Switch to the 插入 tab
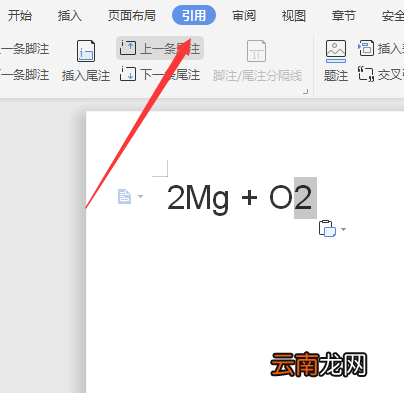 pyautogui.click(x=69, y=15)
